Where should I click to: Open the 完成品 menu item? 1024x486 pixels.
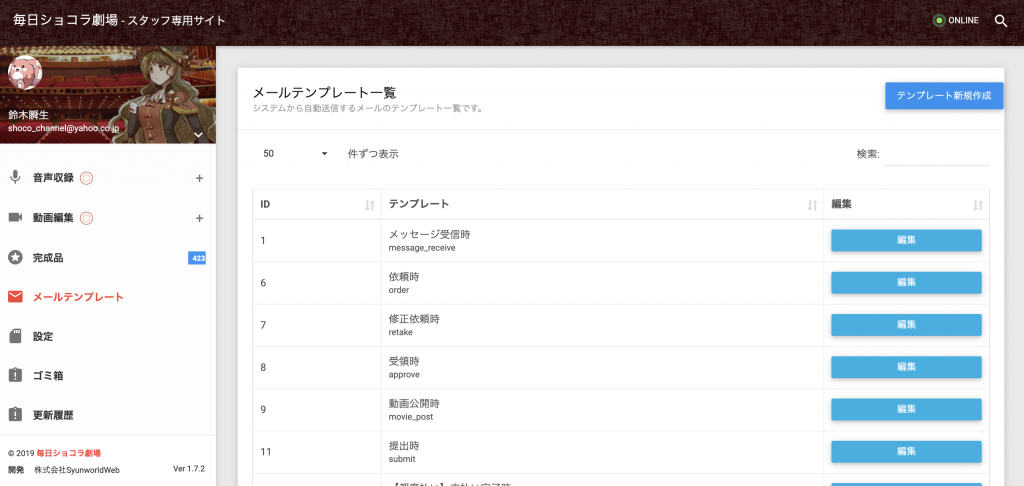(x=48, y=258)
